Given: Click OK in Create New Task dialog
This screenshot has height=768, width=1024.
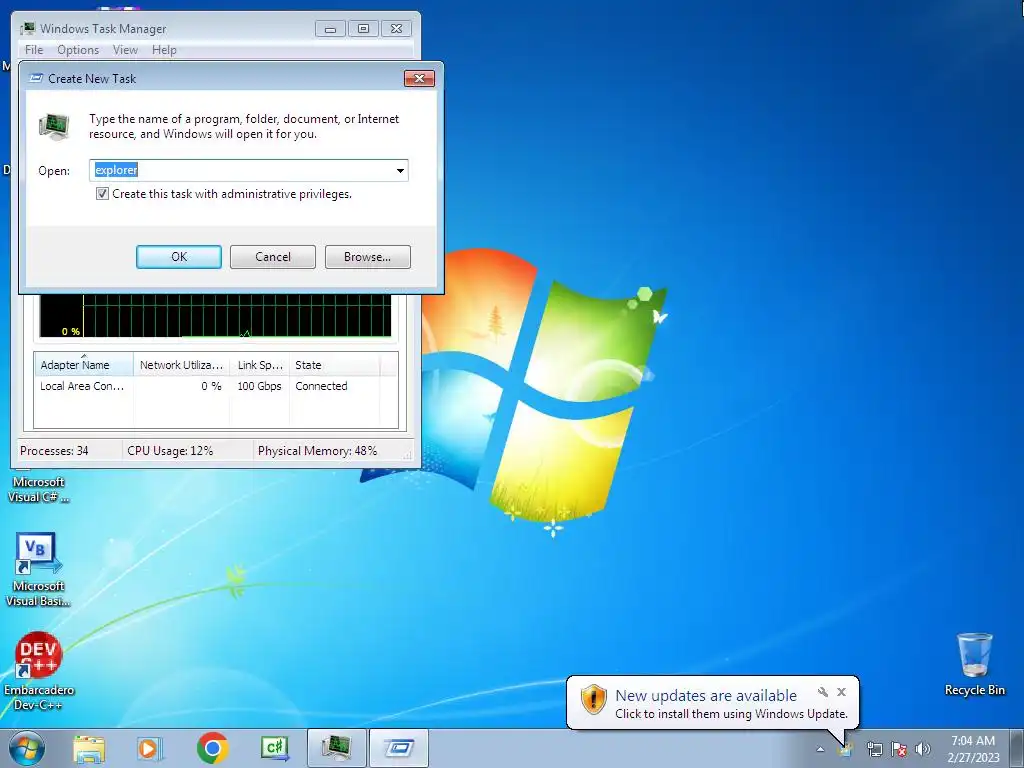Looking at the screenshot, I should (x=178, y=257).
